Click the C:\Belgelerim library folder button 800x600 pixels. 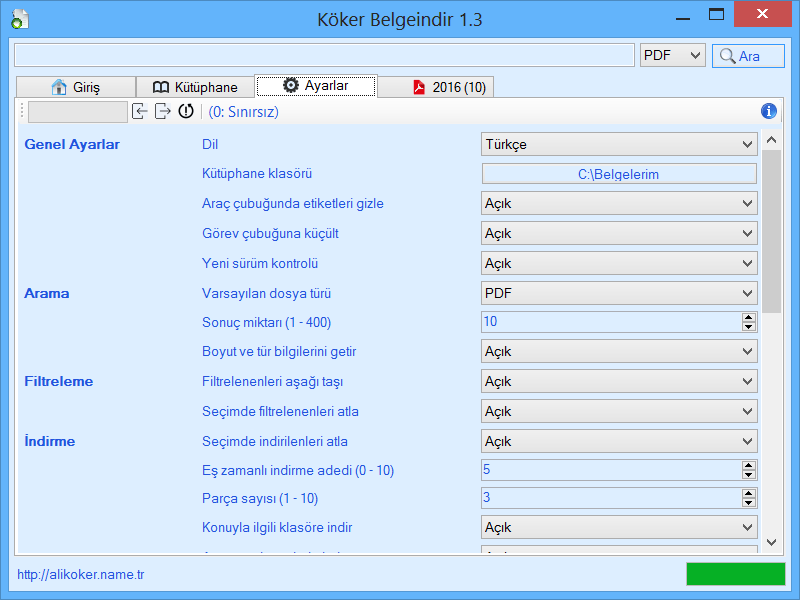pyautogui.click(x=619, y=174)
